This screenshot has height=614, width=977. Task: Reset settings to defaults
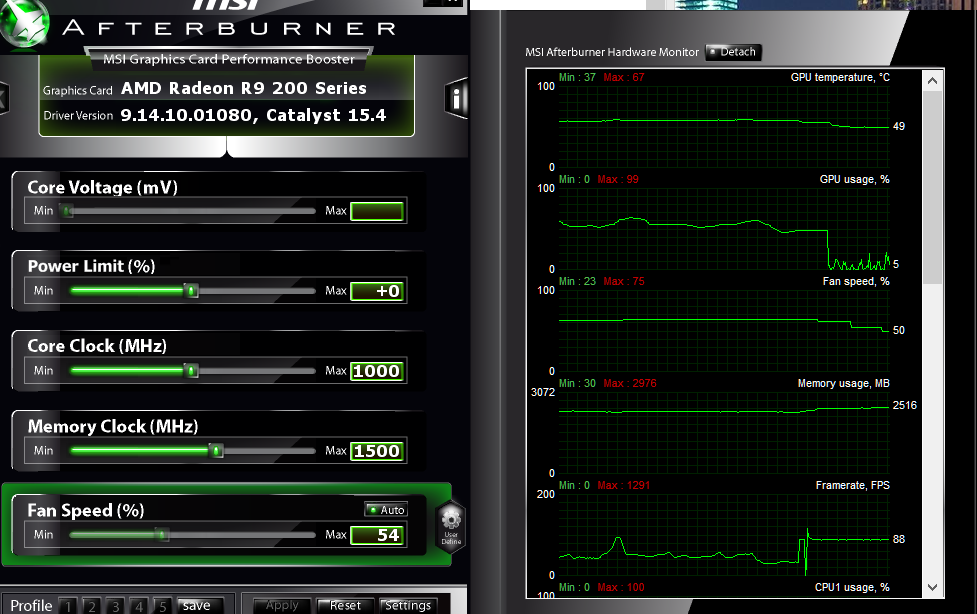click(x=345, y=605)
